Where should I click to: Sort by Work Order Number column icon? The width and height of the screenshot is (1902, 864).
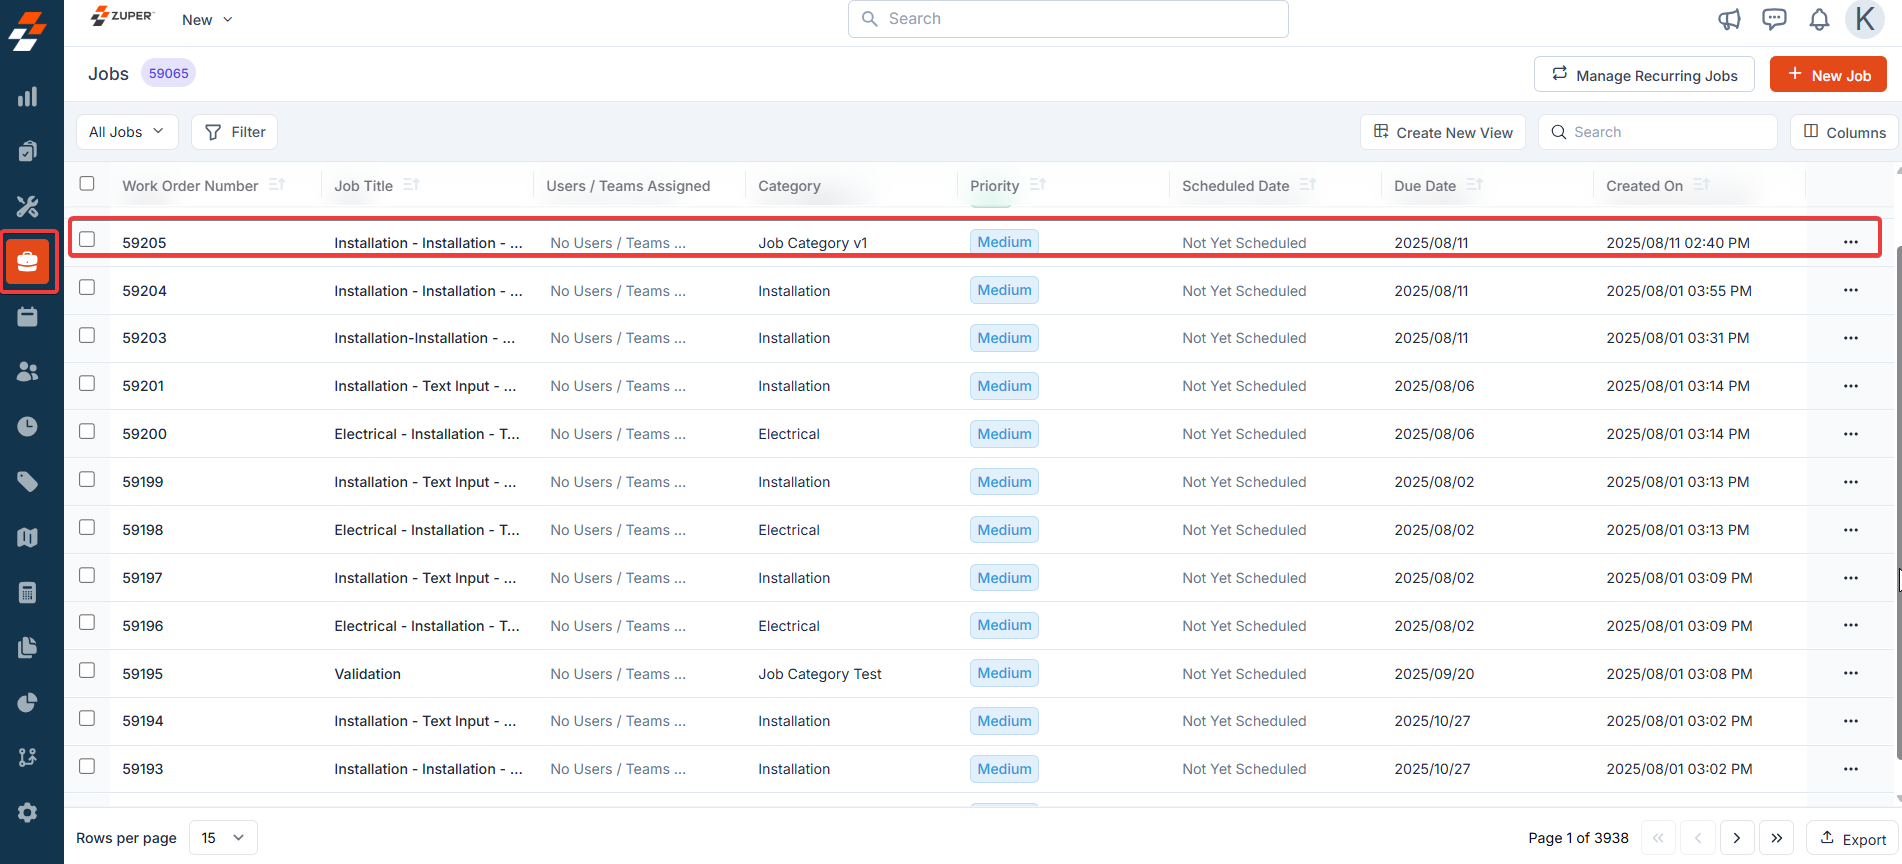tap(277, 185)
